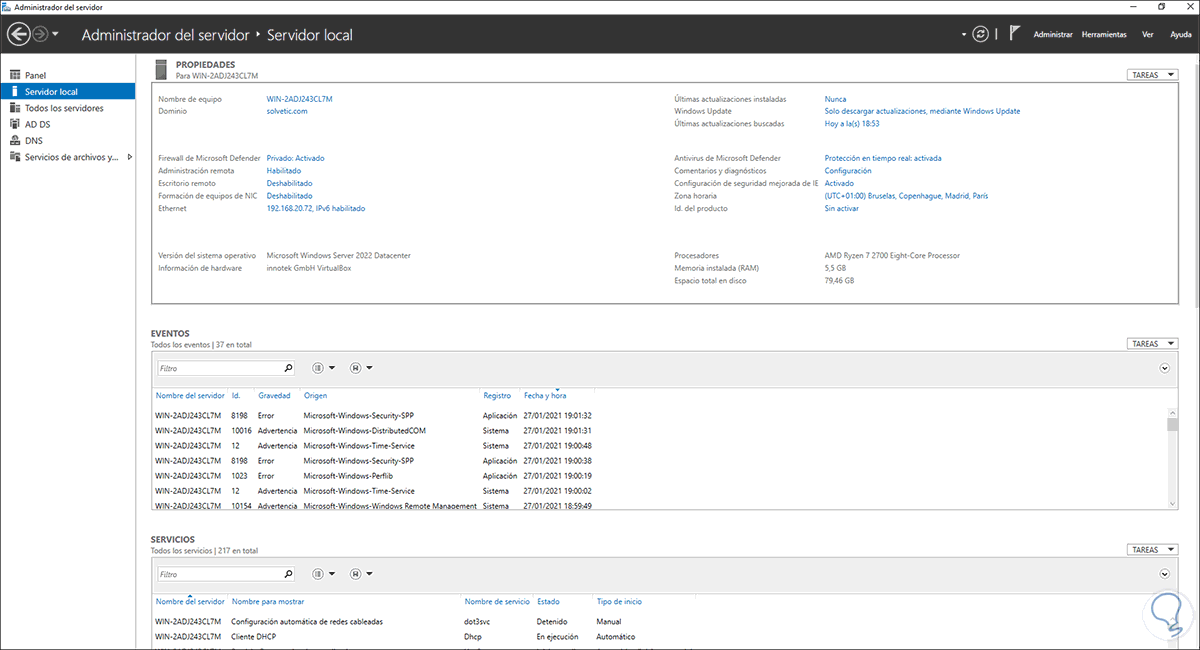Expand Servicios de archivos sidebar item

pos(130,157)
